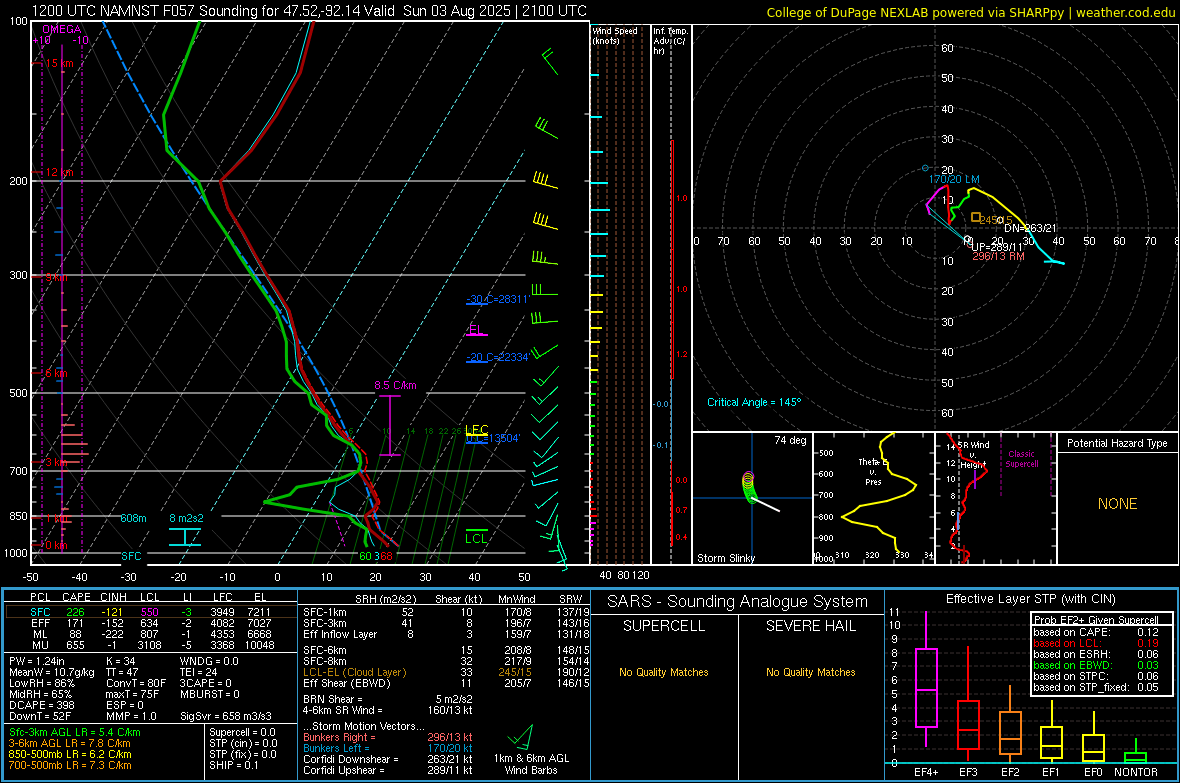1180x783 pixels.
Task: Click the 12 km height marker
Action: pos(59,172)
